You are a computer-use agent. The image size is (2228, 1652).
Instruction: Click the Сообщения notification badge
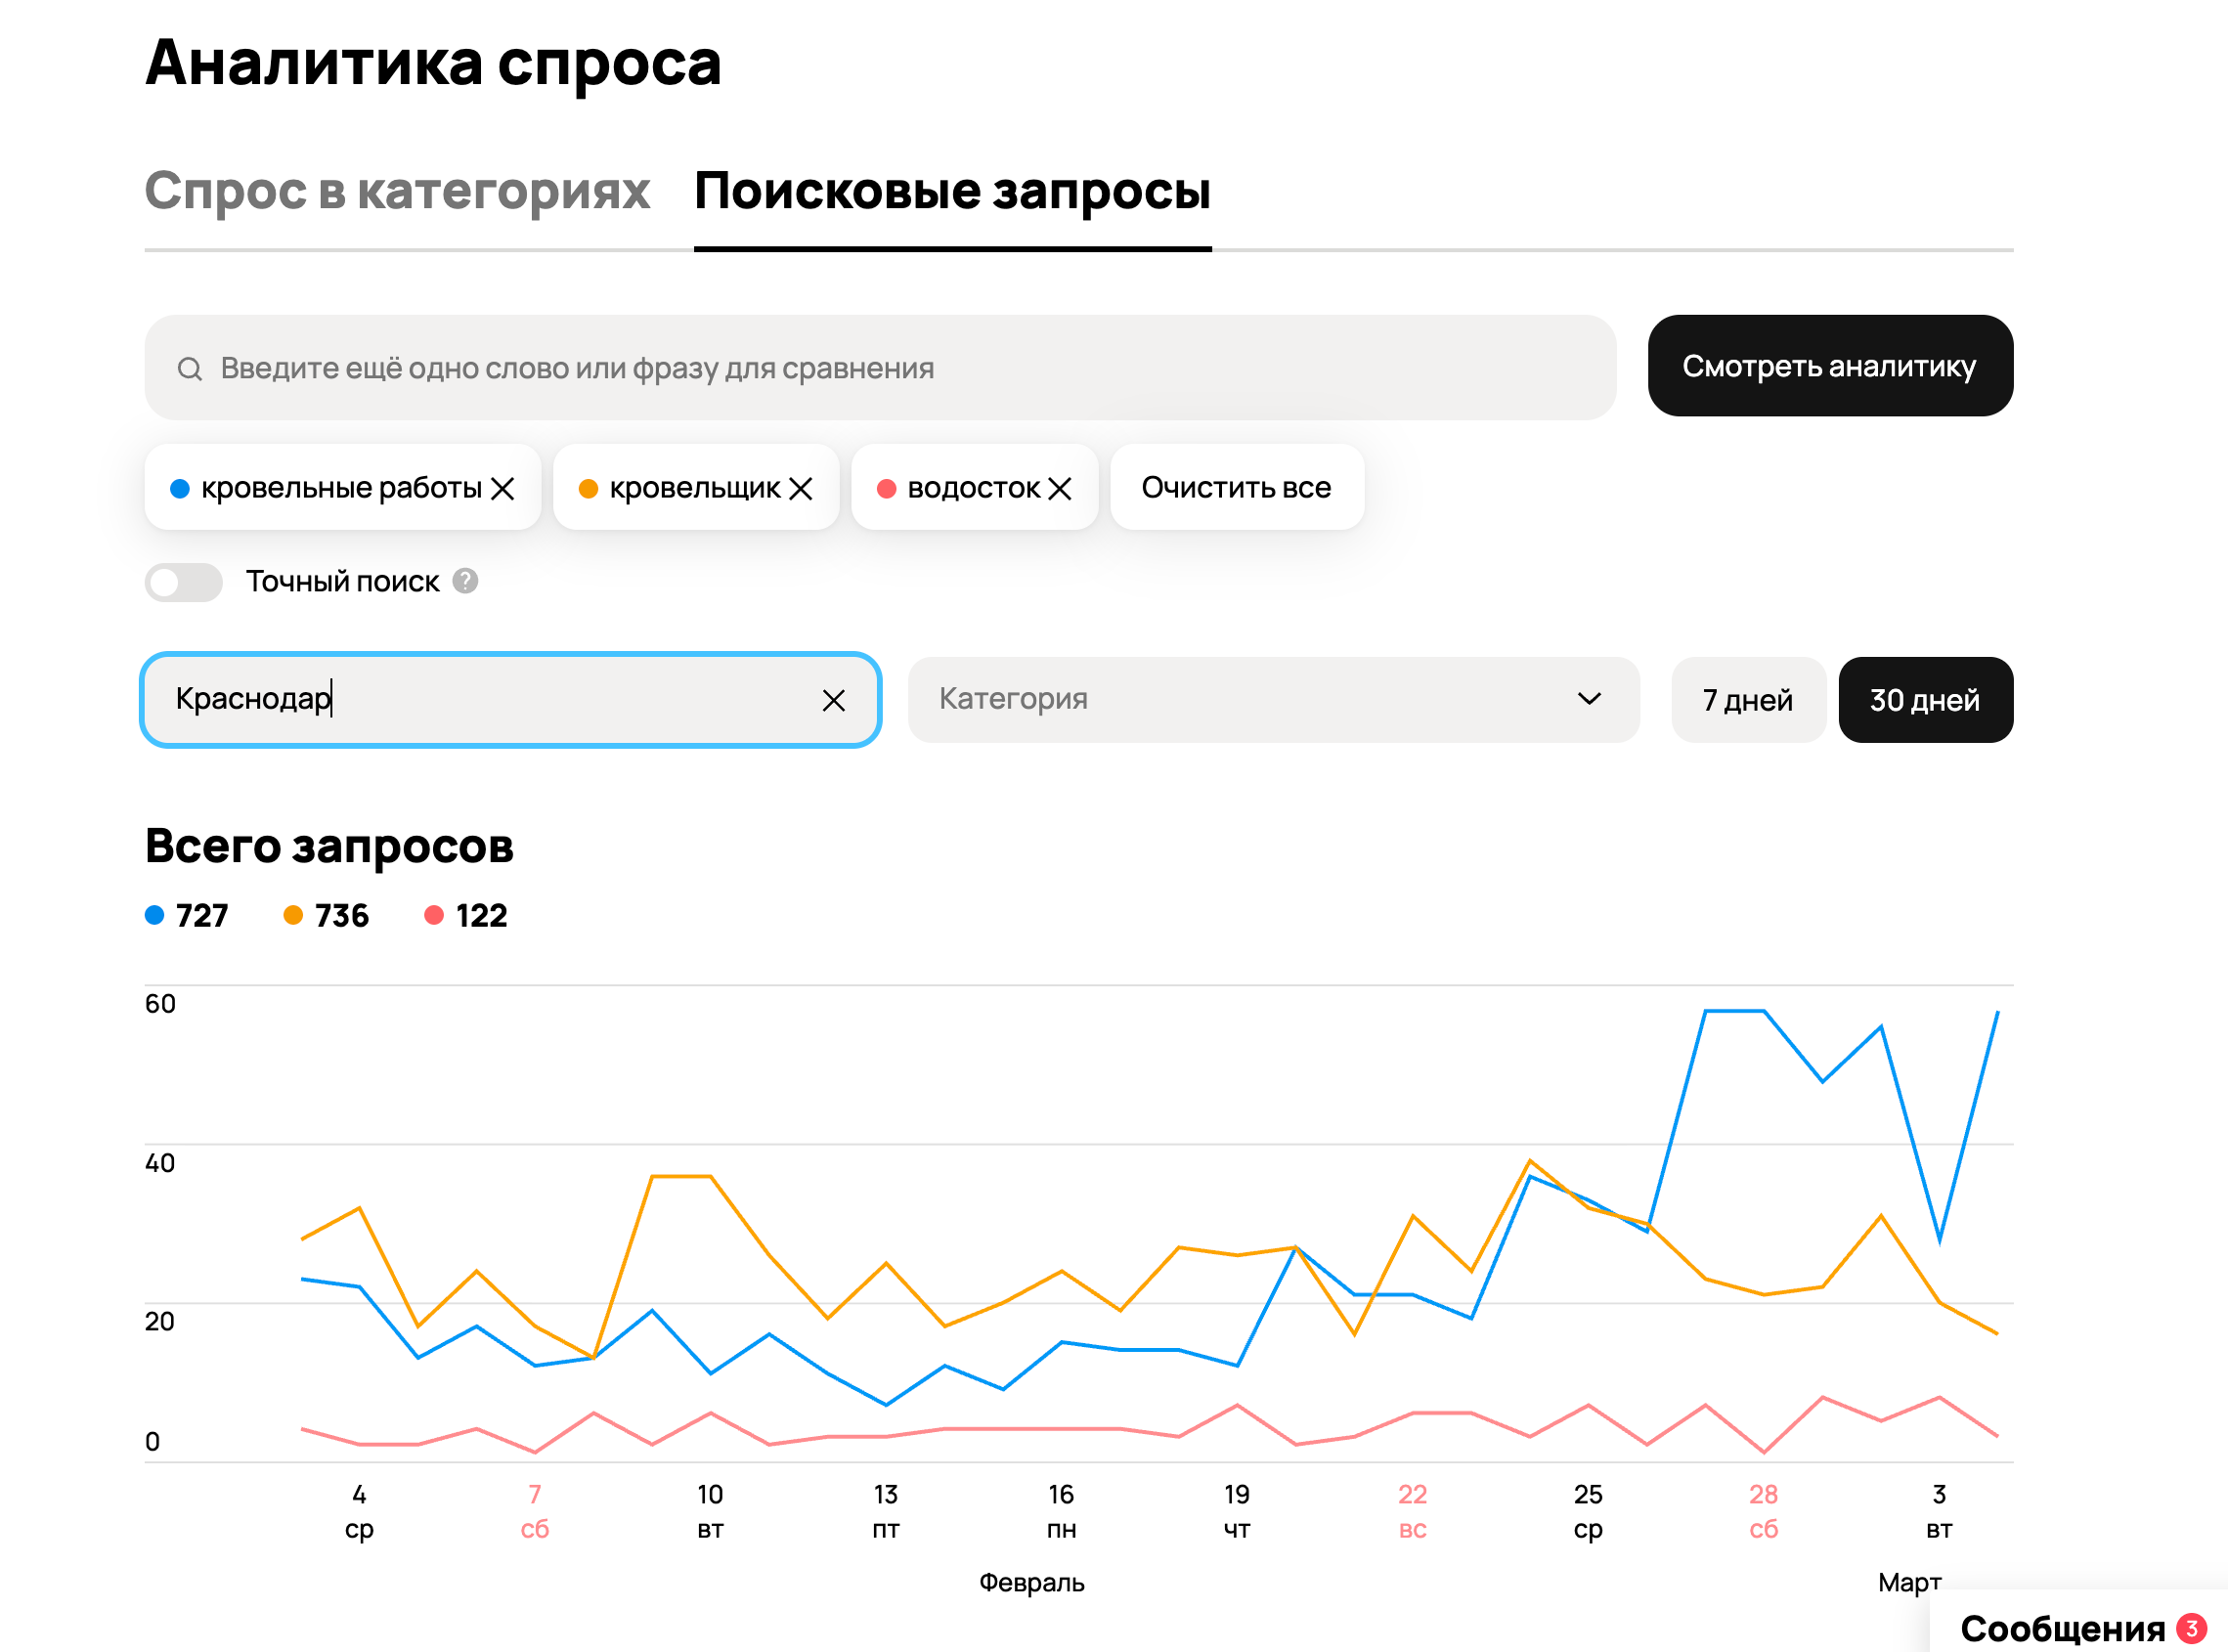click(2191, 1628)
